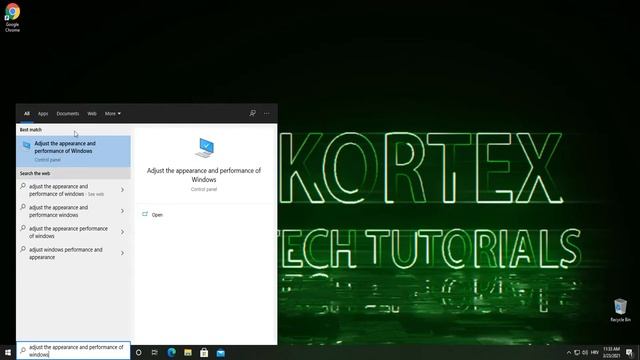Click the Show desktop sliver at the taskbar edge
This screenshot has height=360, width=640.
pos(639,353)
